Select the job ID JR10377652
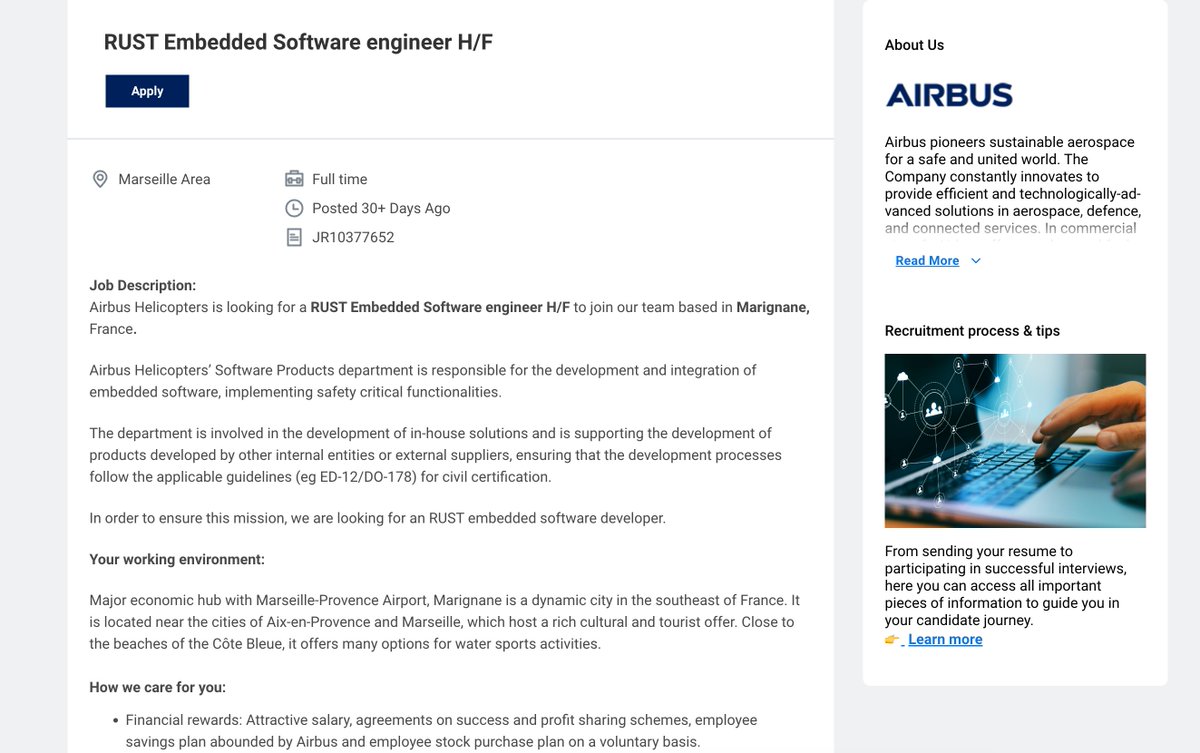1200x753 pixels. pyautogui.click(x=353, y=237)
